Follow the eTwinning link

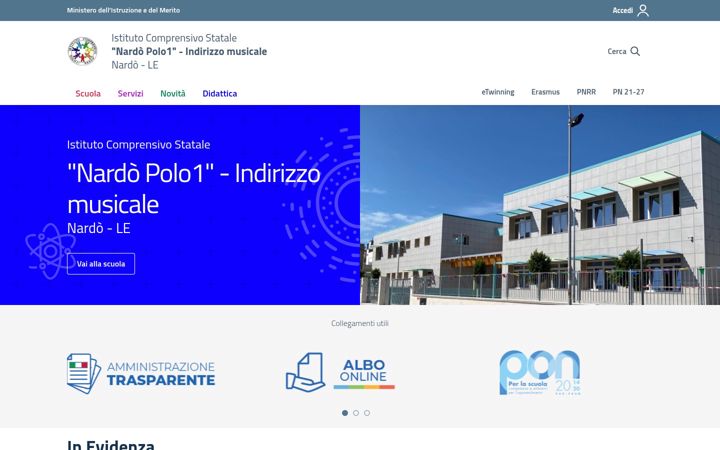pyautogui.click(x=498, y=92)
